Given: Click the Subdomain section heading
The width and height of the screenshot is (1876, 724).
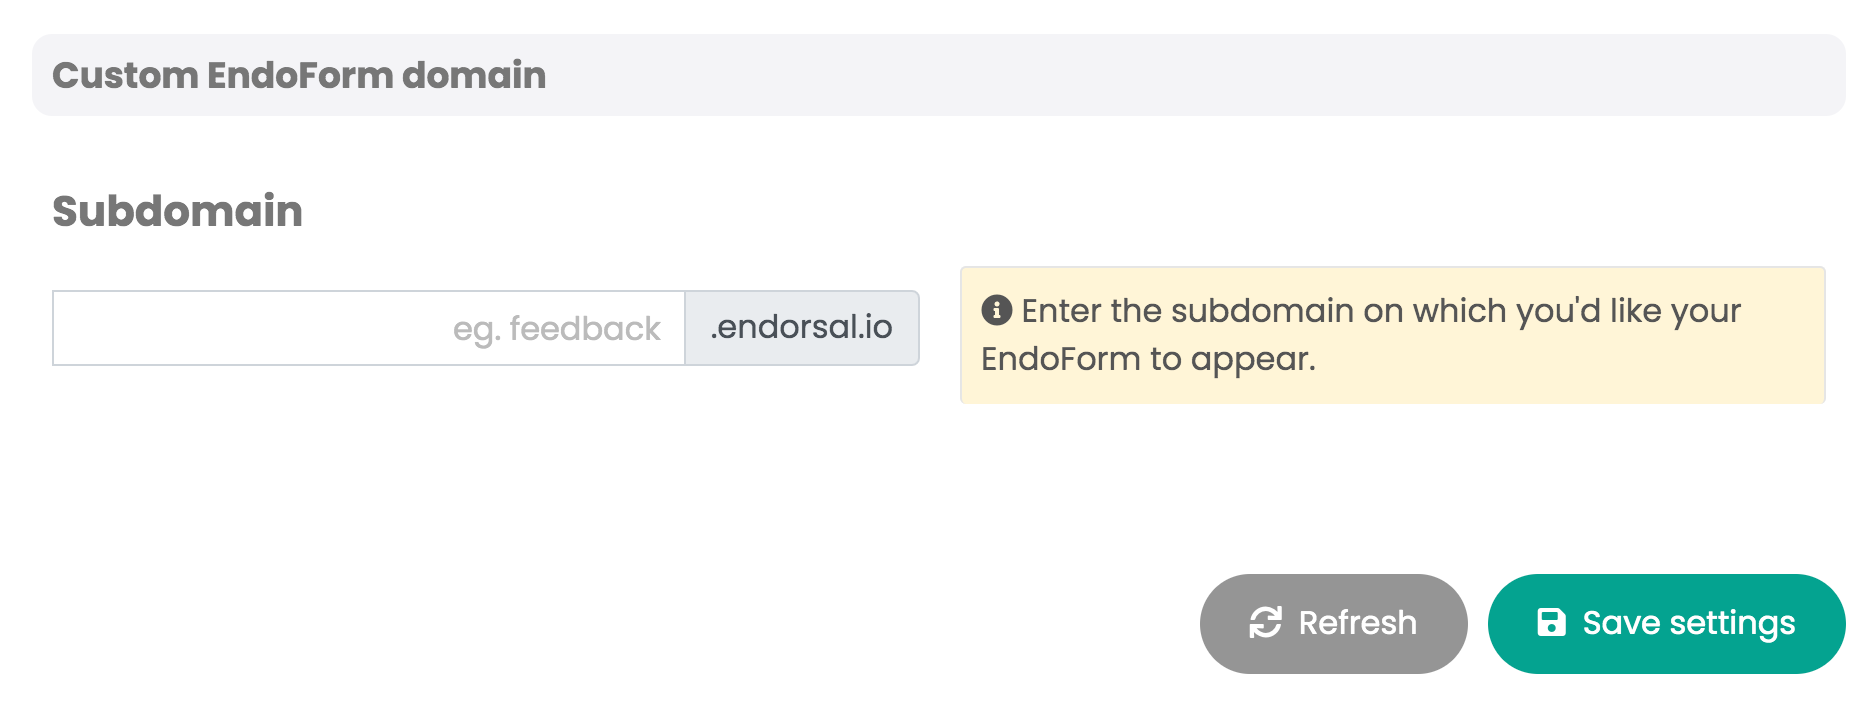Looking at the screenshot, I should click(177, 211).
